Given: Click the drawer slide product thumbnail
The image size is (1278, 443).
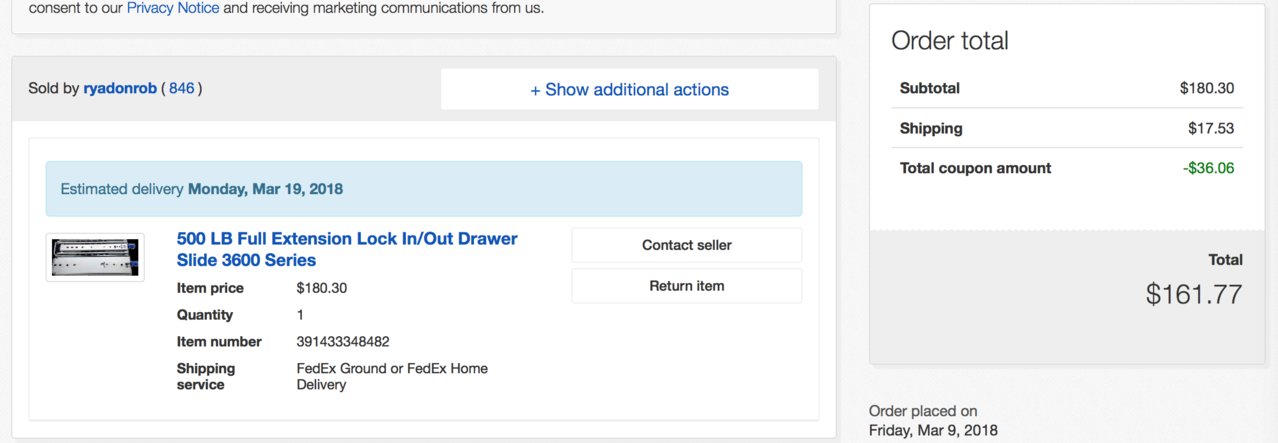Looking at the screenshot, I should click(95, 257).
